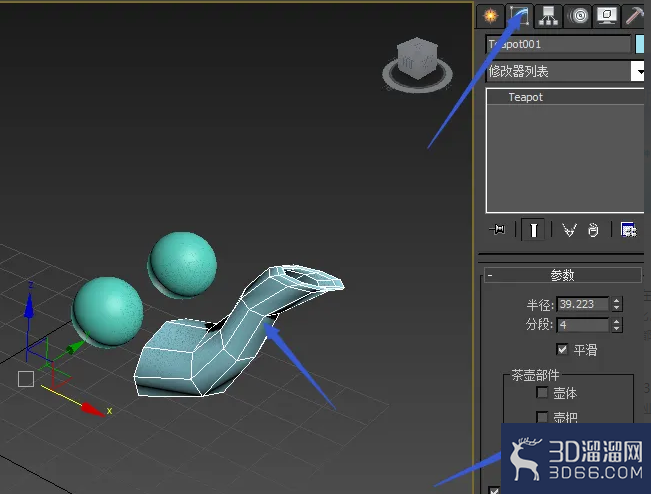This screenshot has height=494, width=651.
Task: Click Remove Modifier from stack icon
Action: click(593, 229)
